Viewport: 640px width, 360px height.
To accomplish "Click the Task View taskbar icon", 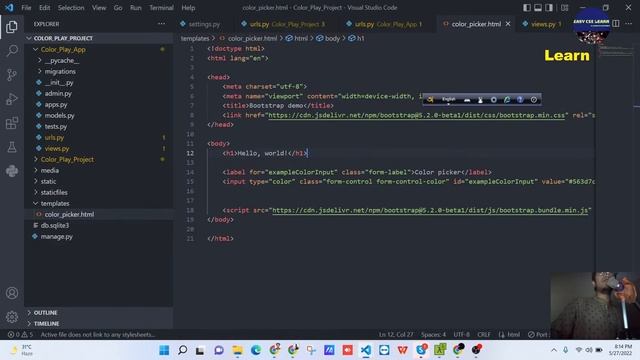I will [200, 350].
